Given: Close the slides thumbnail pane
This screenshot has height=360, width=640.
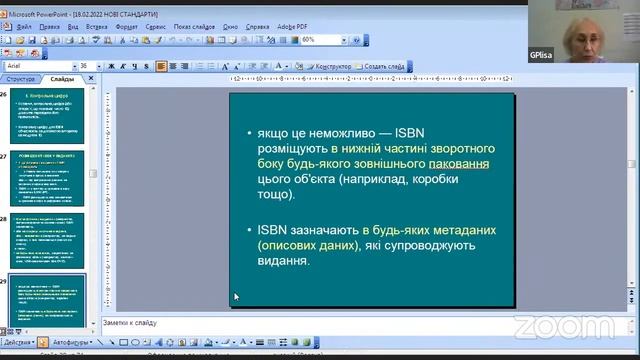Looking at the screenshot, I should tap(91, 78).
